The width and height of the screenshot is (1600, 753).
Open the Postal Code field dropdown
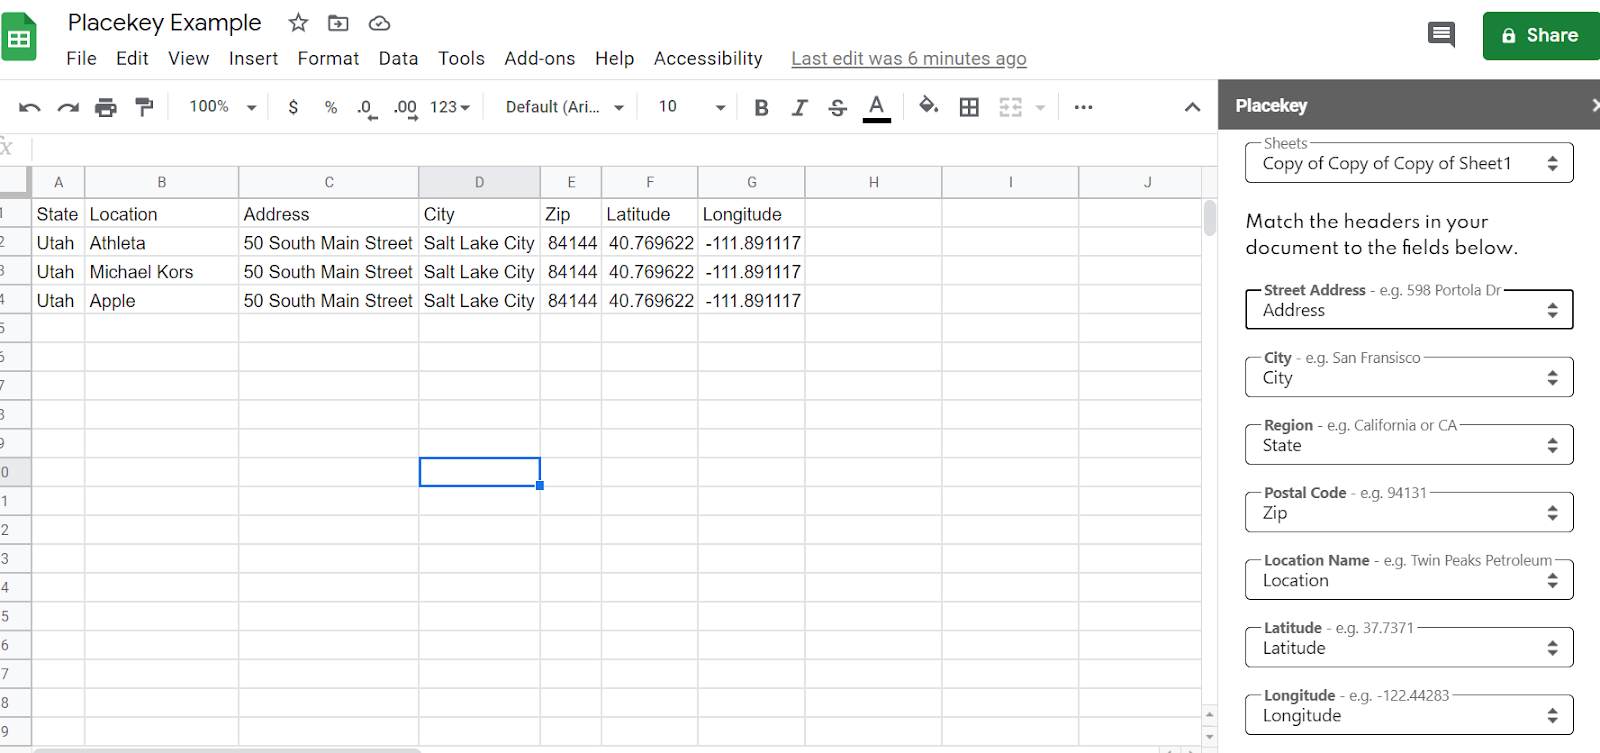click(1409, 512)
